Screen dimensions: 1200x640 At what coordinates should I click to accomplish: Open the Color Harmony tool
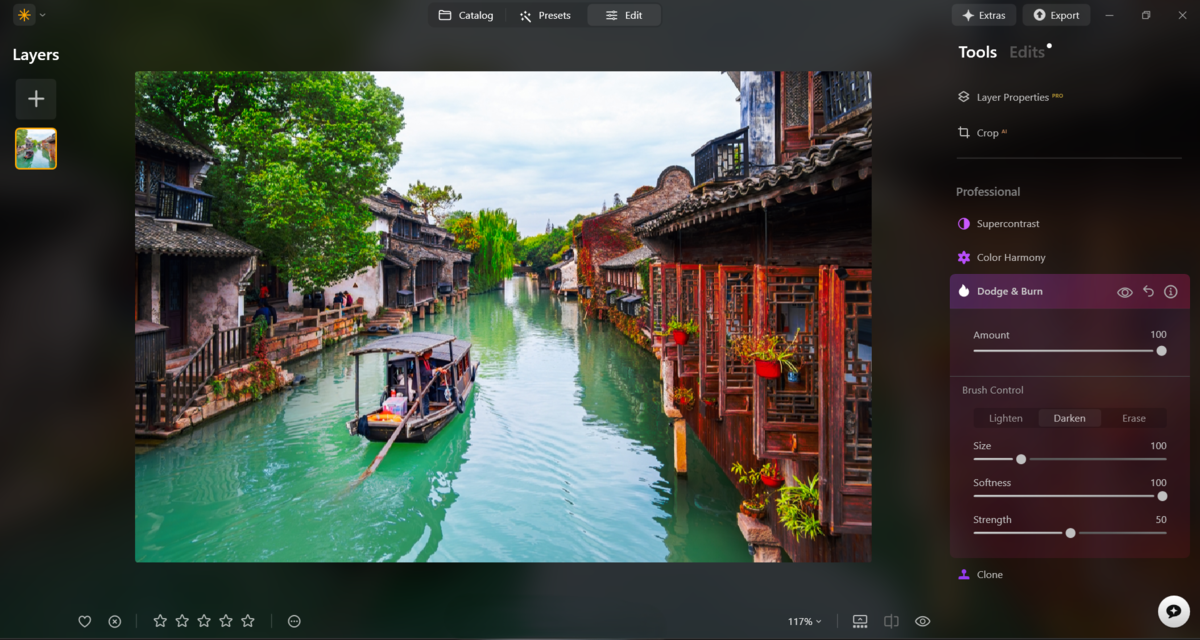coord(1012,257)
